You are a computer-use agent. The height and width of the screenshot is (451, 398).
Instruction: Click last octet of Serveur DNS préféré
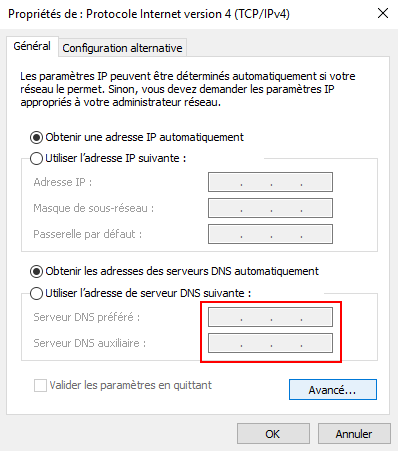click(x=316, y=317)
